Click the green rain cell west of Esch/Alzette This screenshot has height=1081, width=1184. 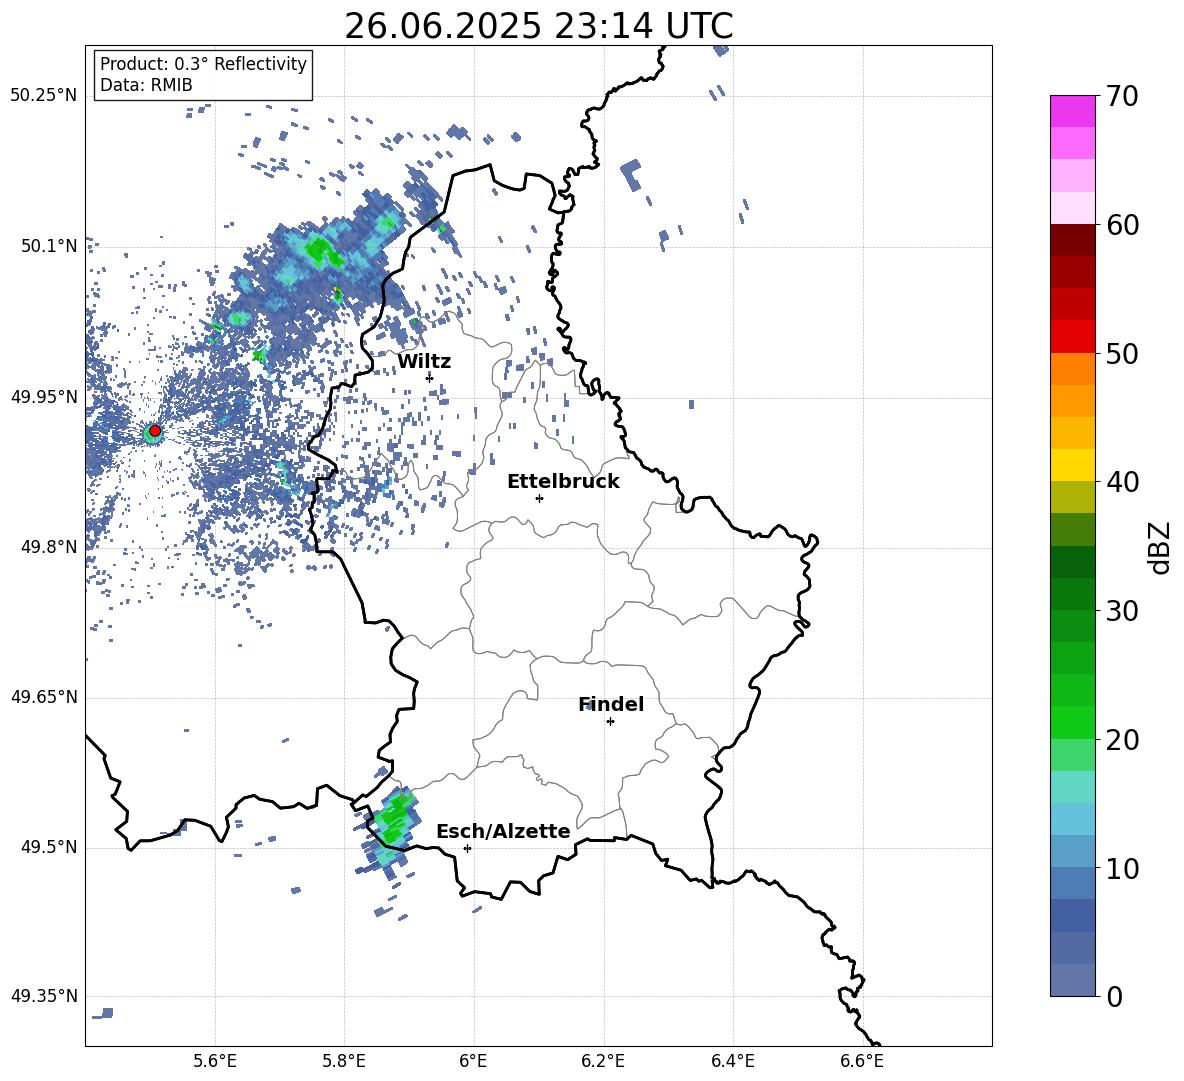tap(394, 823)
